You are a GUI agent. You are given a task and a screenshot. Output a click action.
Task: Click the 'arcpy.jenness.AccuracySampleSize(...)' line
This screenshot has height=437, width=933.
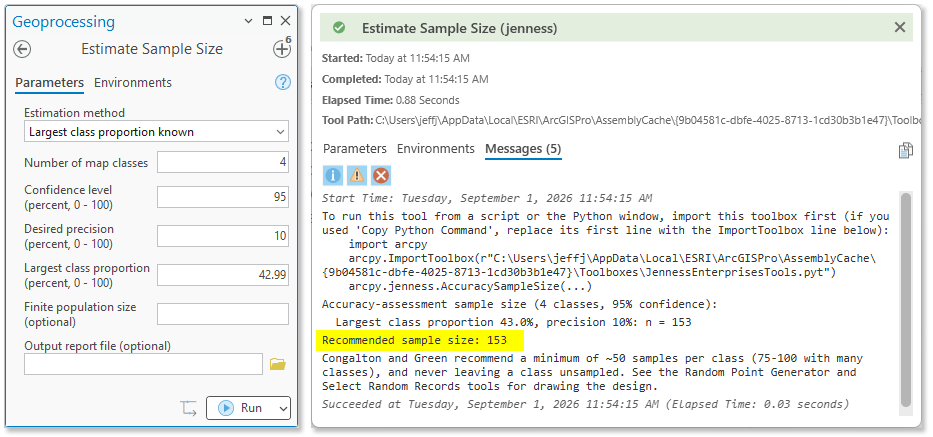click(469, 286)
